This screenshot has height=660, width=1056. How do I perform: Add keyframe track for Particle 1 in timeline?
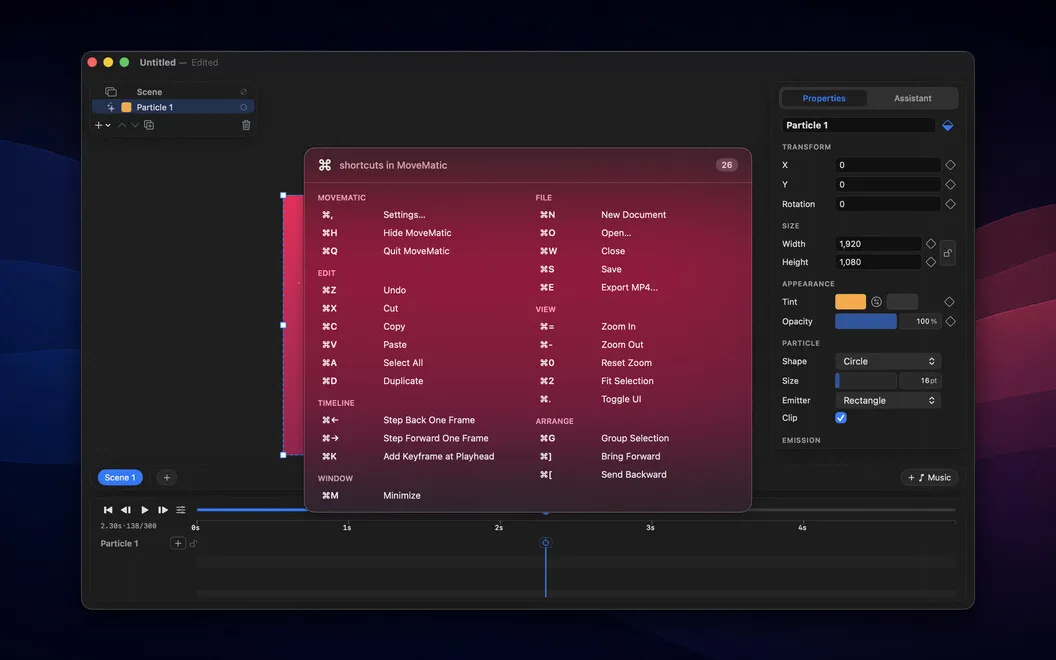(177, 543)
